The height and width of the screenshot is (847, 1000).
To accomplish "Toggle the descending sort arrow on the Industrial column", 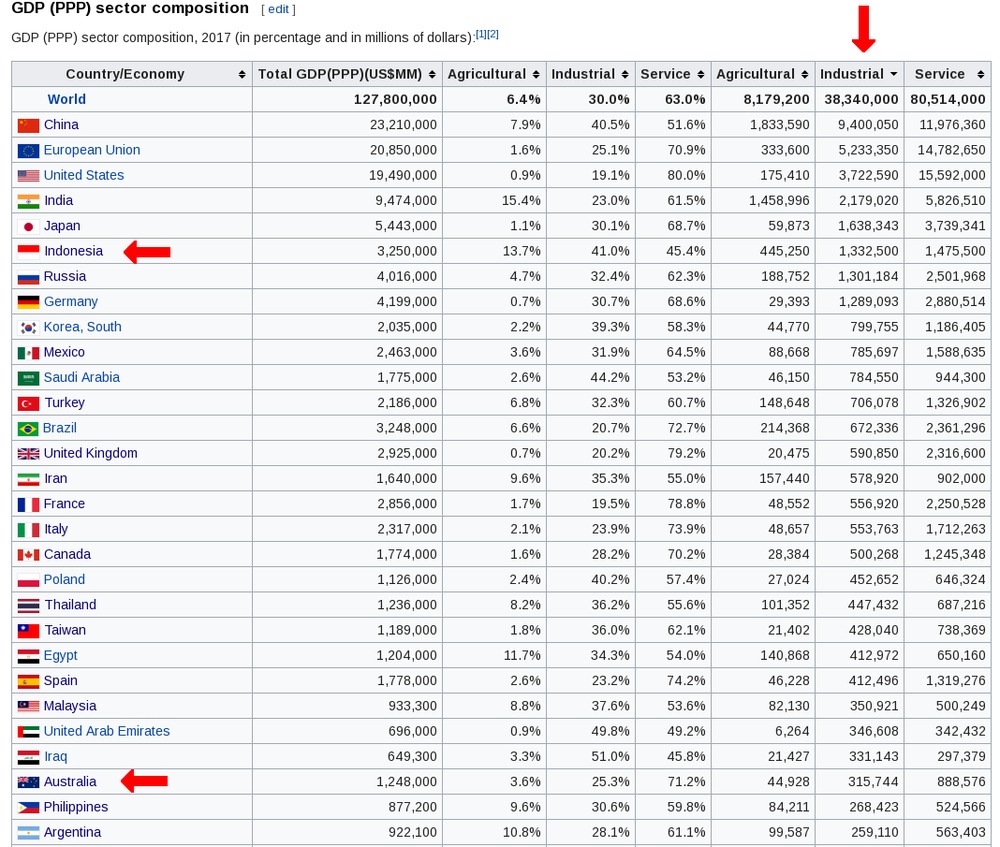I will [x=893, y=74].
